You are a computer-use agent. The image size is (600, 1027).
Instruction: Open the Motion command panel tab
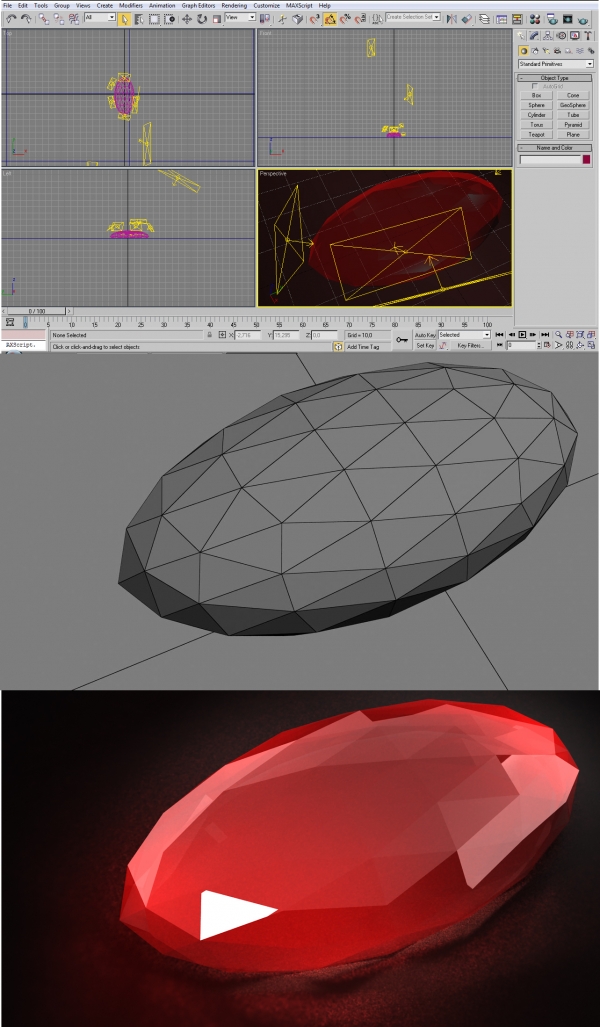click(561, 36)
